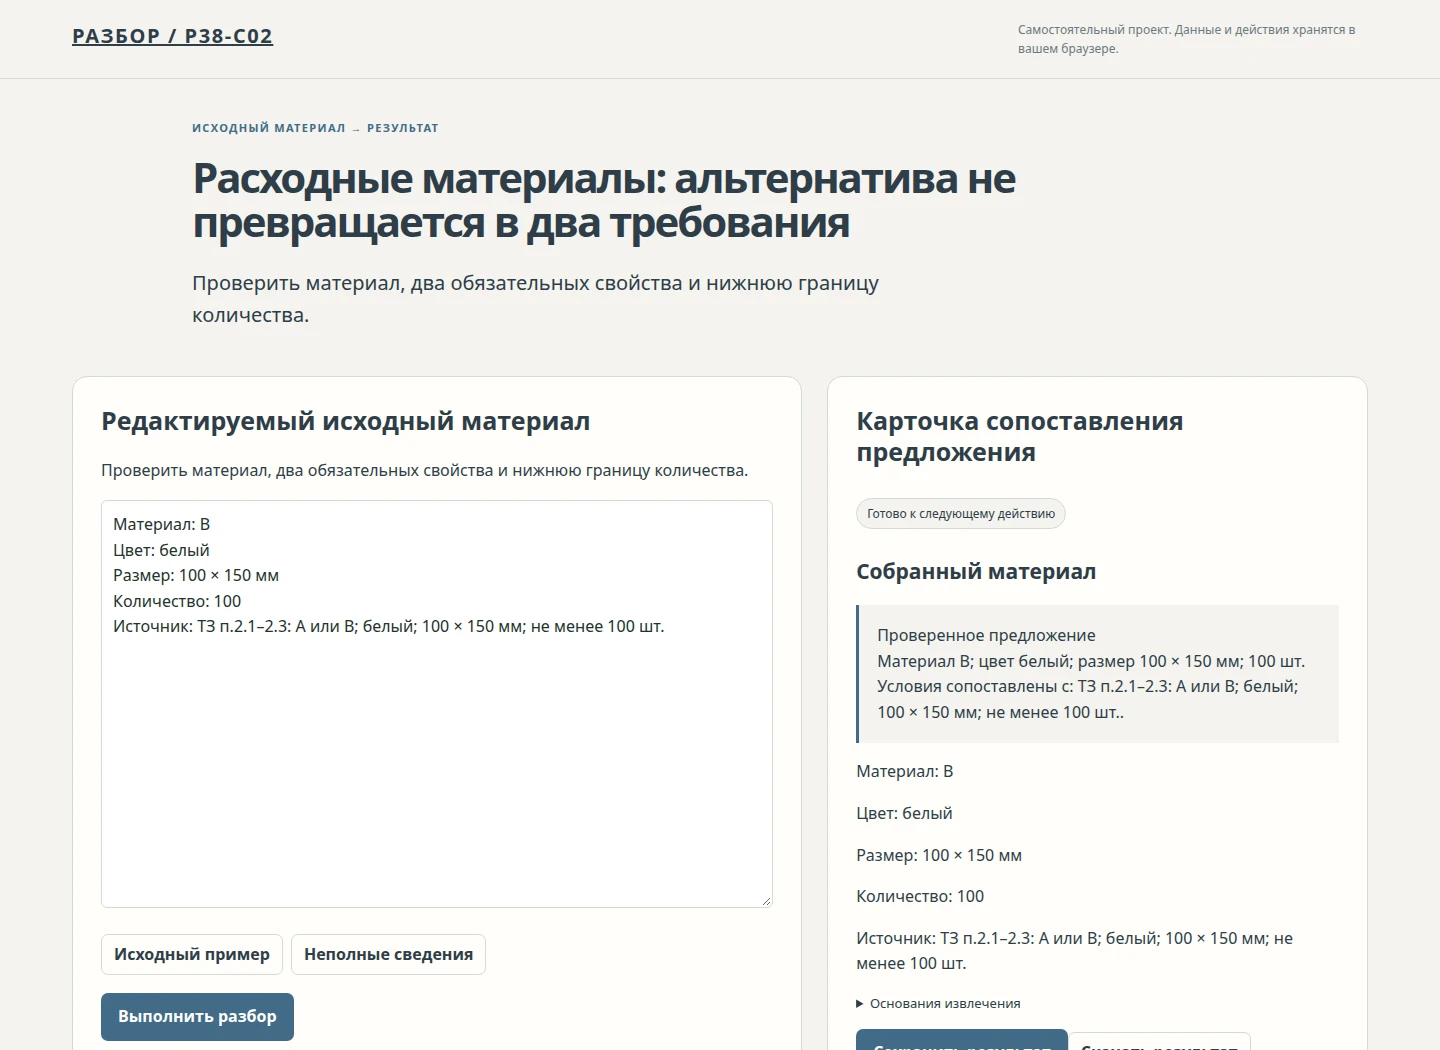Click the Готово к следующему действию status badge
Viewport: 1440px width, 1050px height.
(x=961, y=514)
